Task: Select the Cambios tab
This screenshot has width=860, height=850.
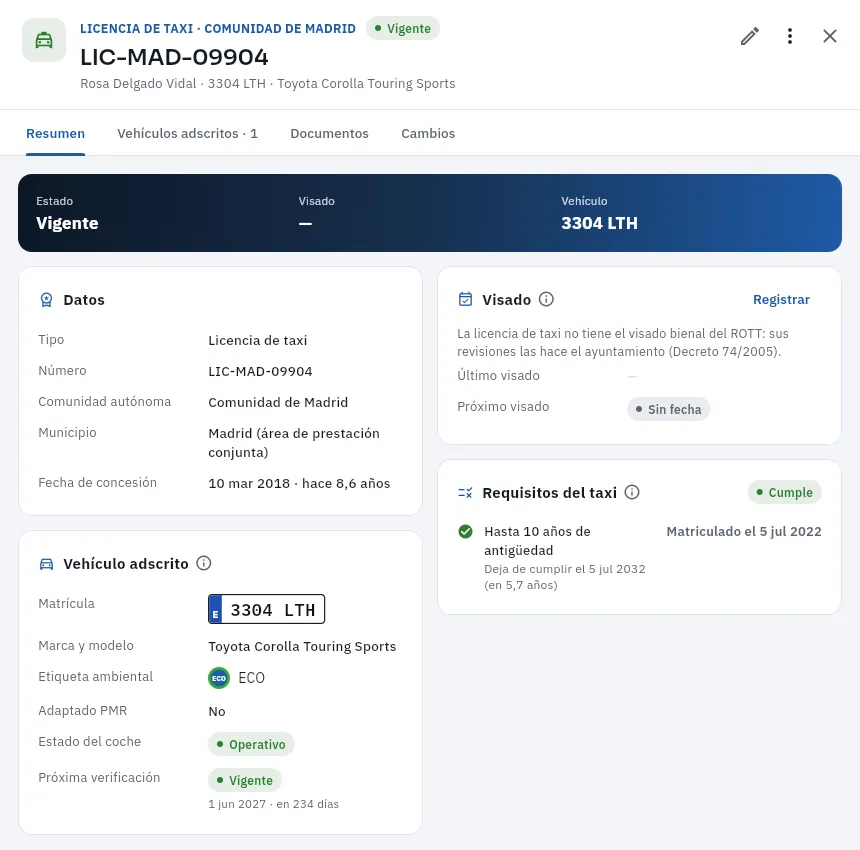Action: [428, 133]
